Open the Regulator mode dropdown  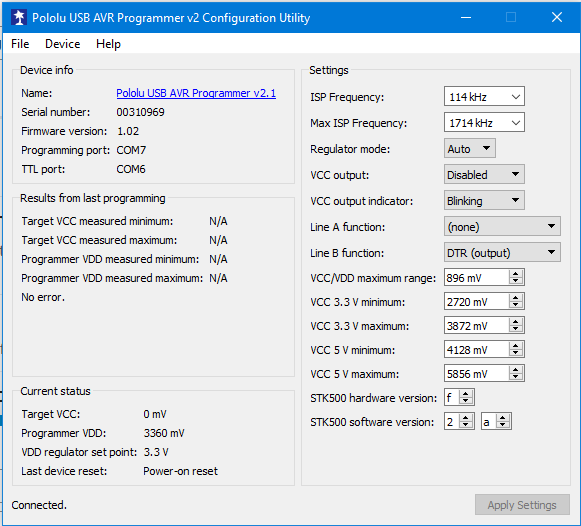click(469, 149)
